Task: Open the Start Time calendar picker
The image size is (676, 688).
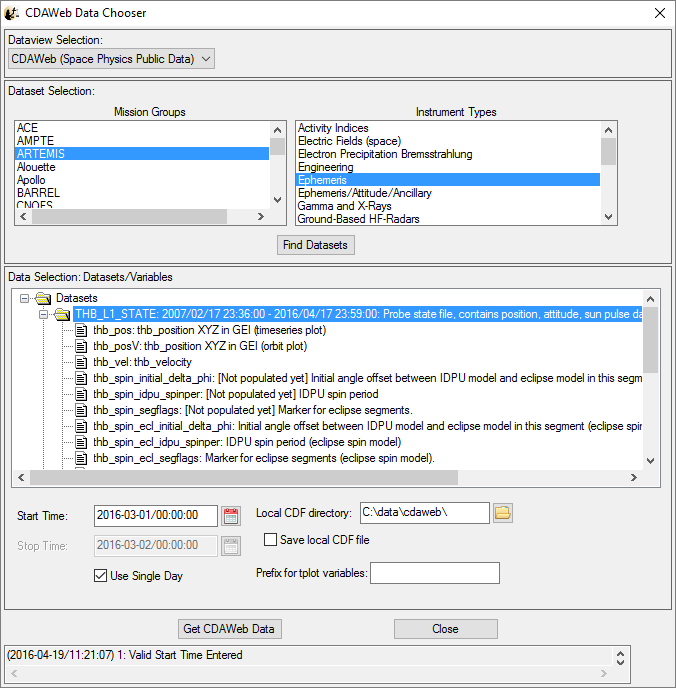Action: (x=231, y=516)
